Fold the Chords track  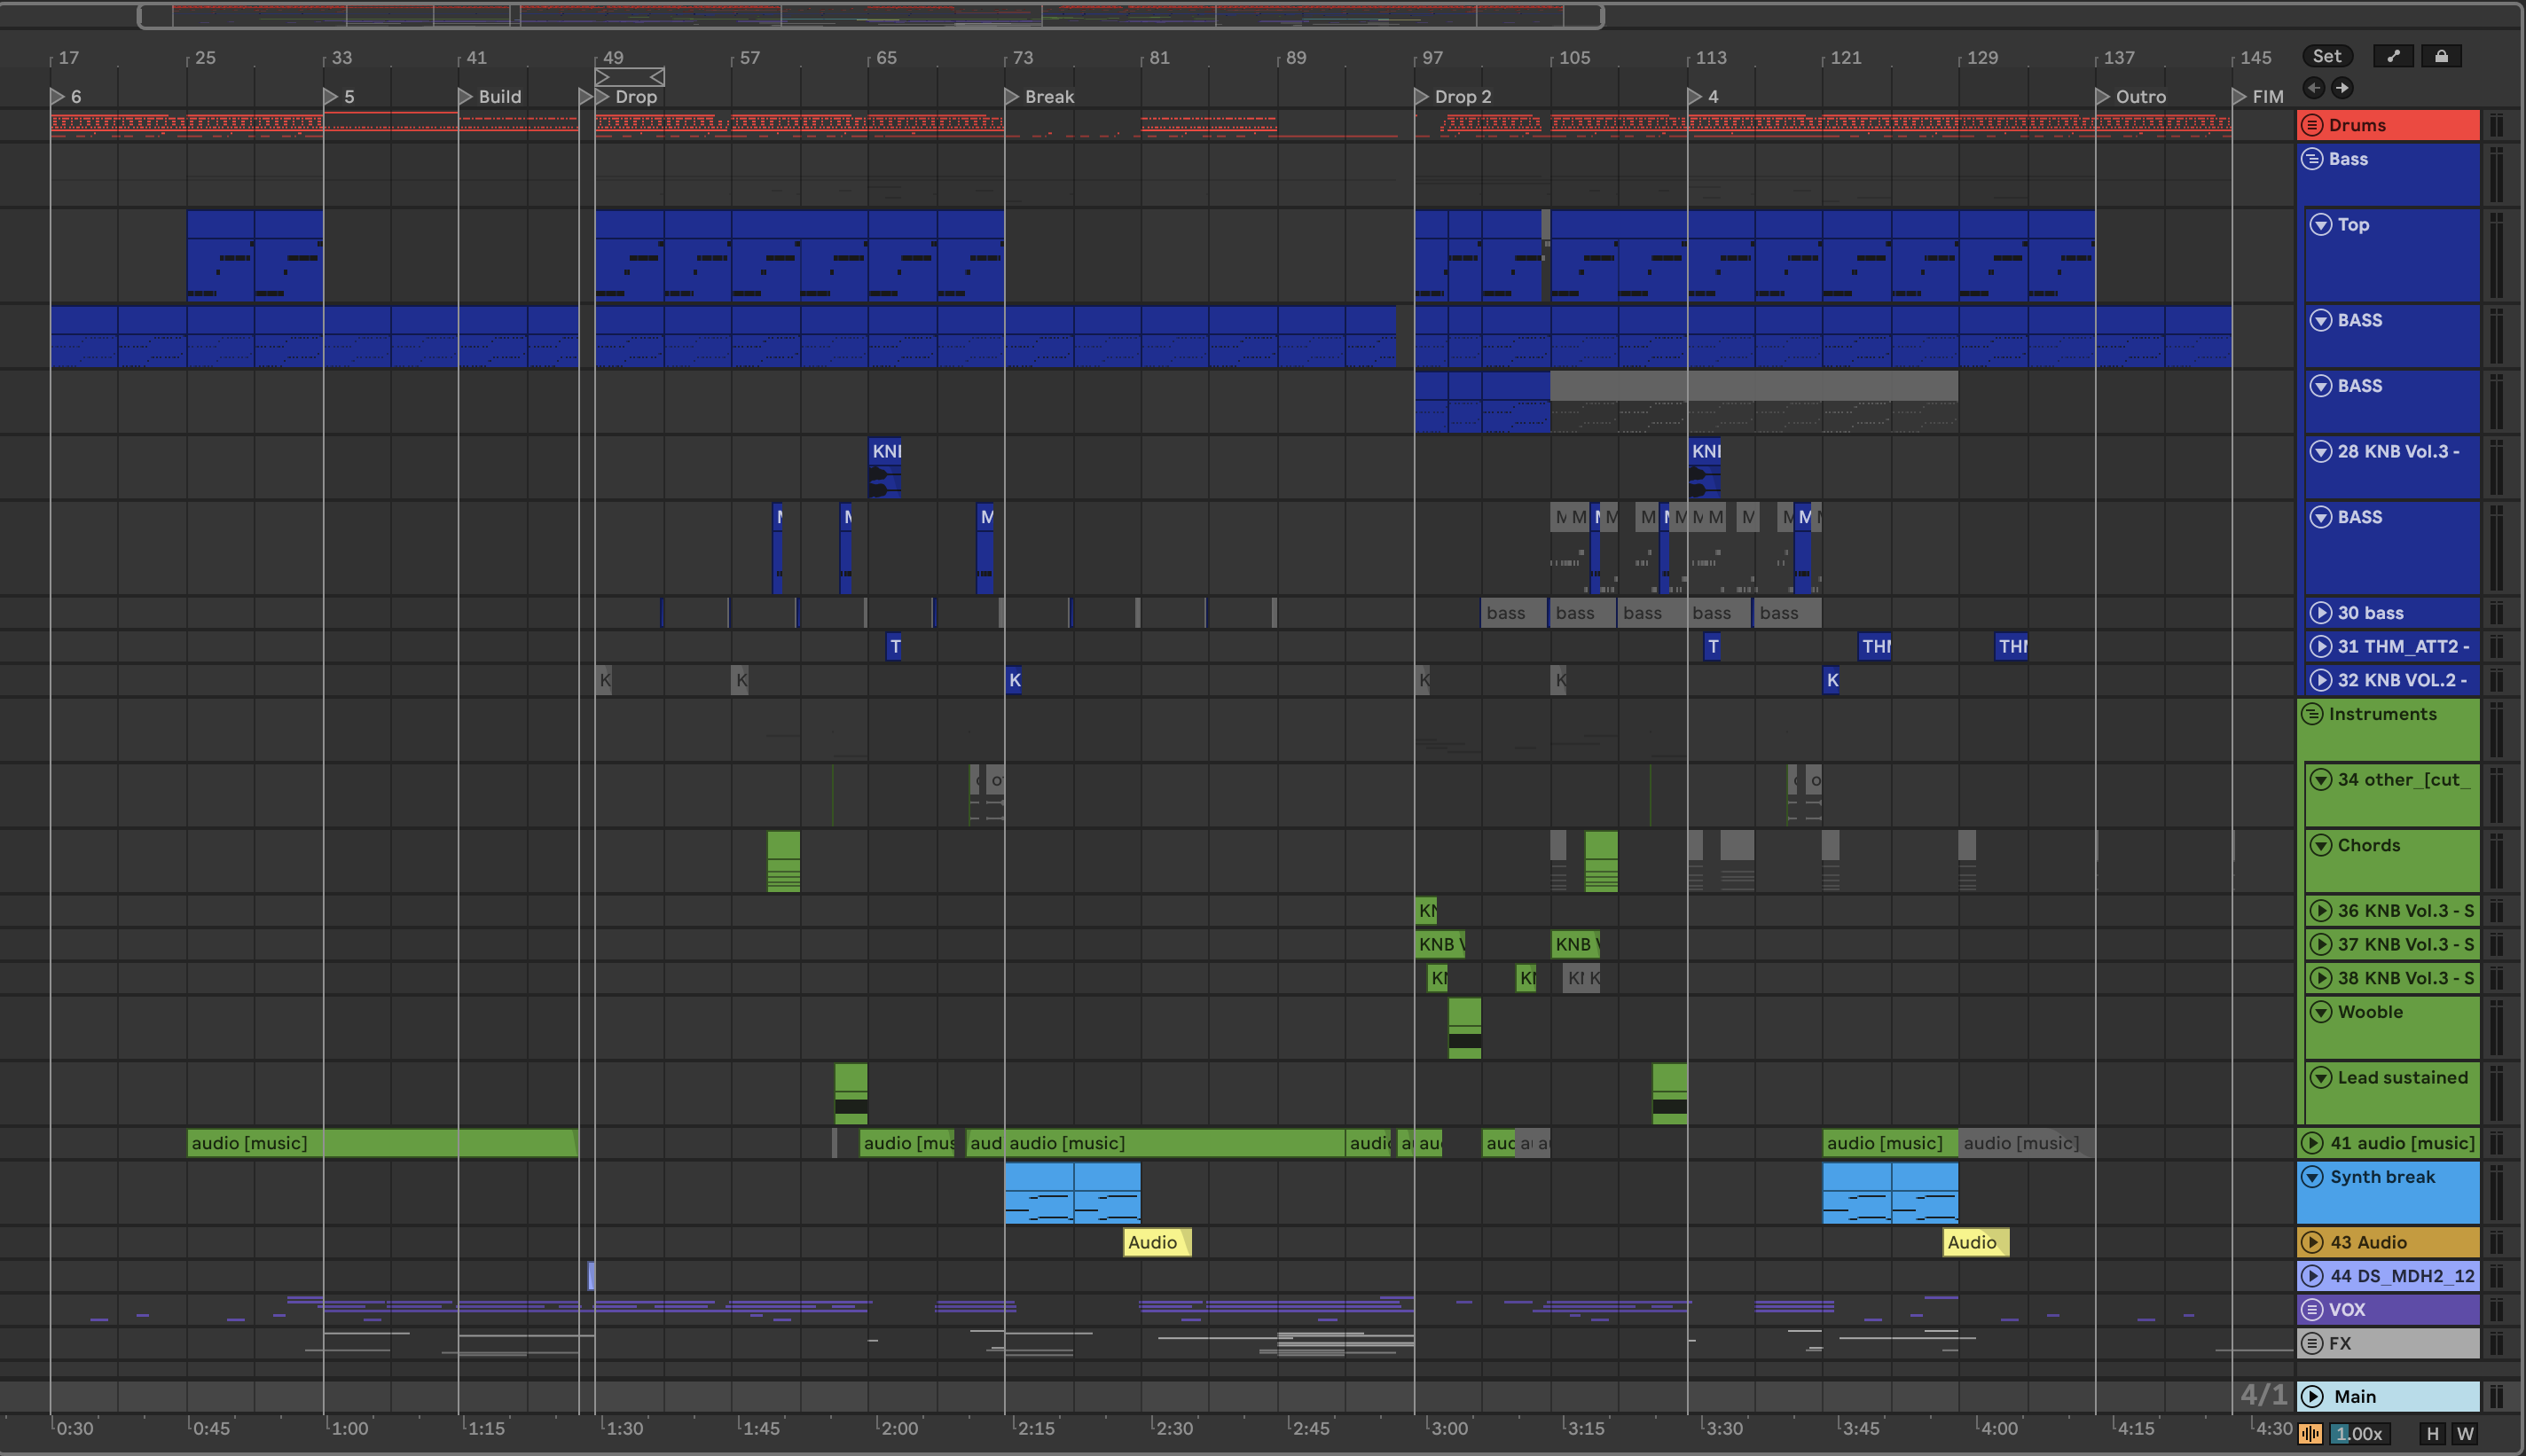coord(2321,845)
